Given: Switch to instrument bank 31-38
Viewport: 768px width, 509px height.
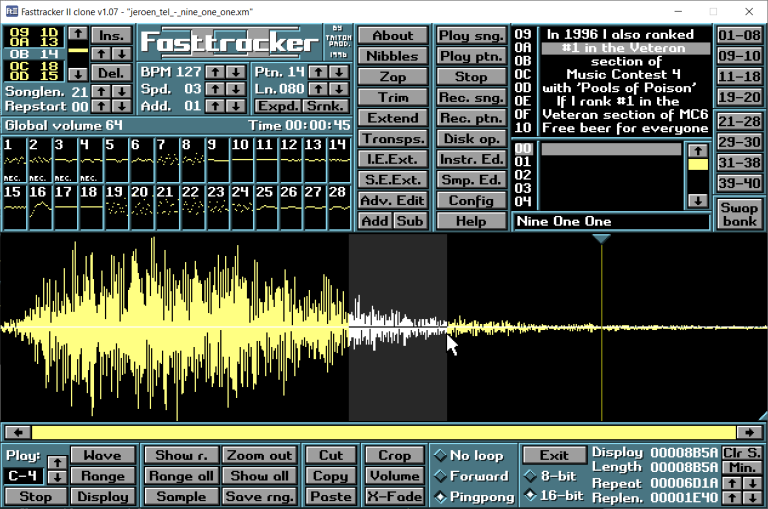Looking at the screenshot, I should (x=739, y=162).
